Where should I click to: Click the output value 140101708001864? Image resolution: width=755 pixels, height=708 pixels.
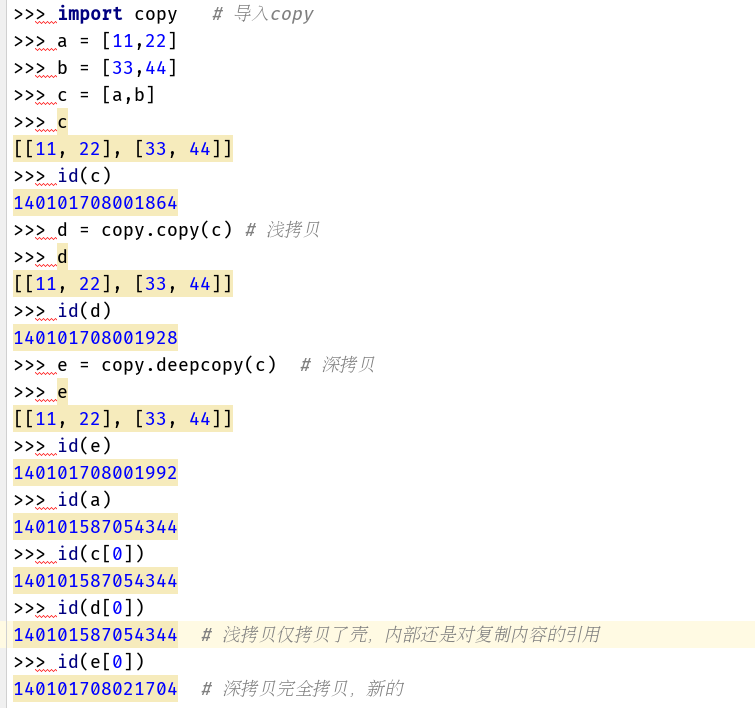point(95,203)
